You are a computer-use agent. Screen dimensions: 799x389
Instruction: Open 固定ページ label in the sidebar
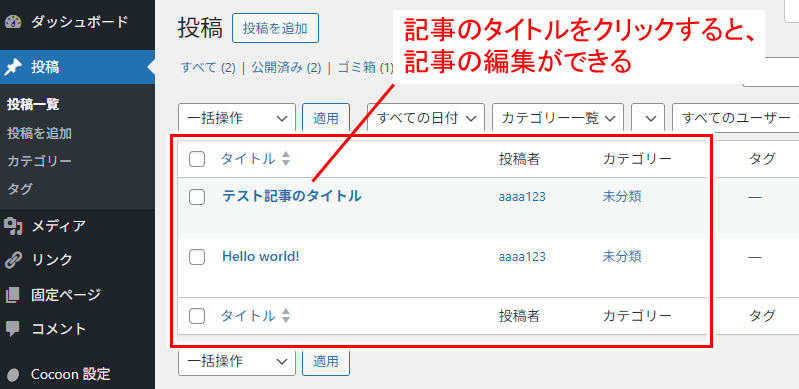66,295
